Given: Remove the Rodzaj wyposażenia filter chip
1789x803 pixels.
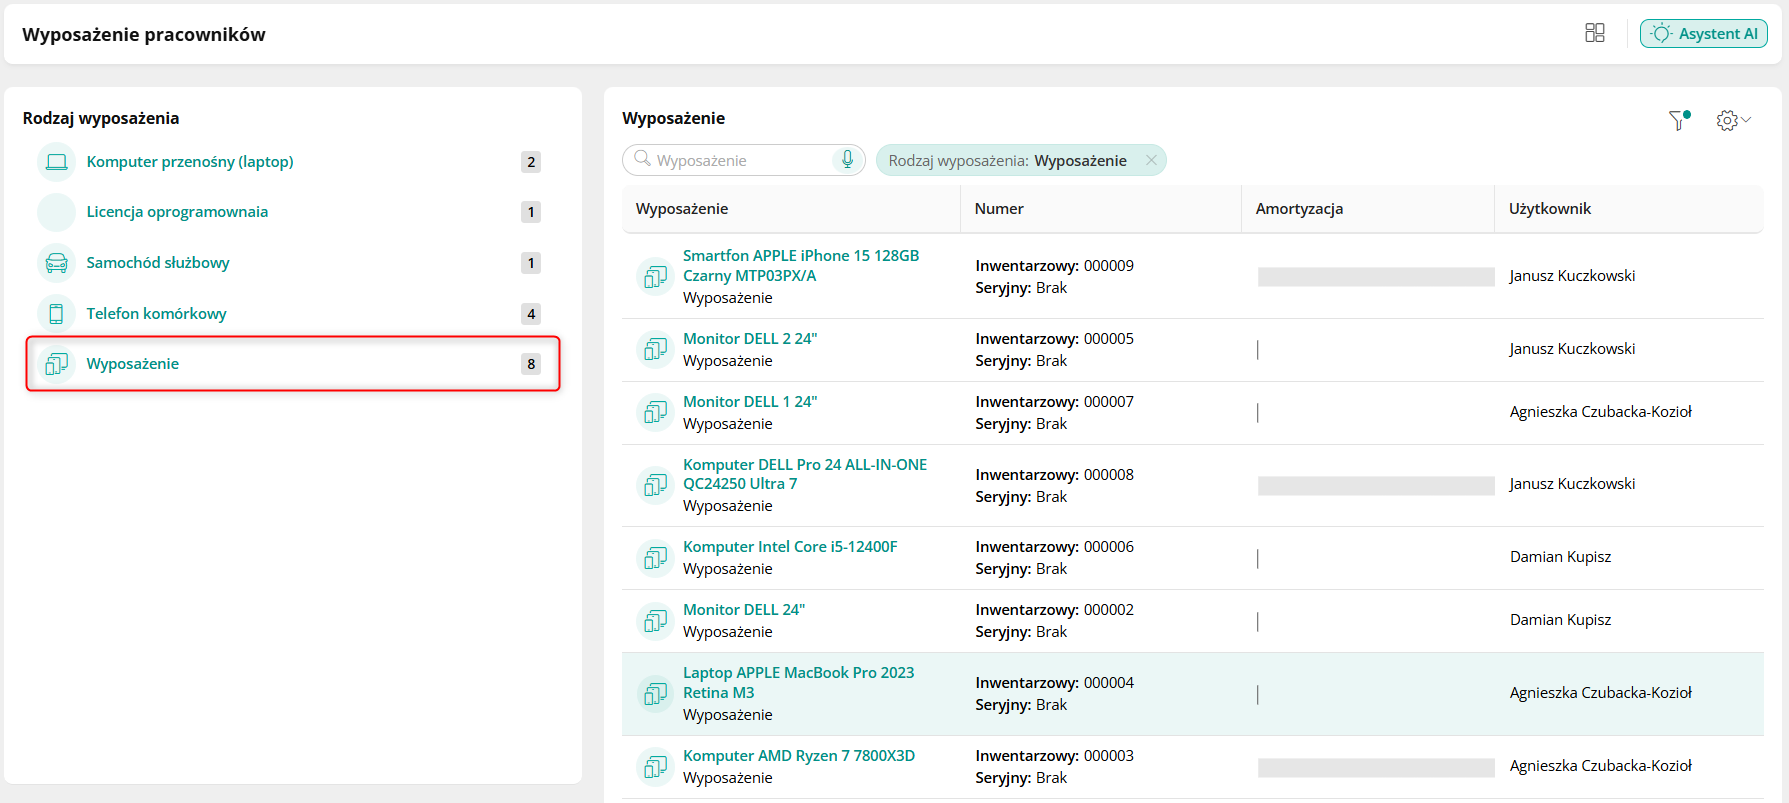Looking at the screenshot, I should (1151, 160).
